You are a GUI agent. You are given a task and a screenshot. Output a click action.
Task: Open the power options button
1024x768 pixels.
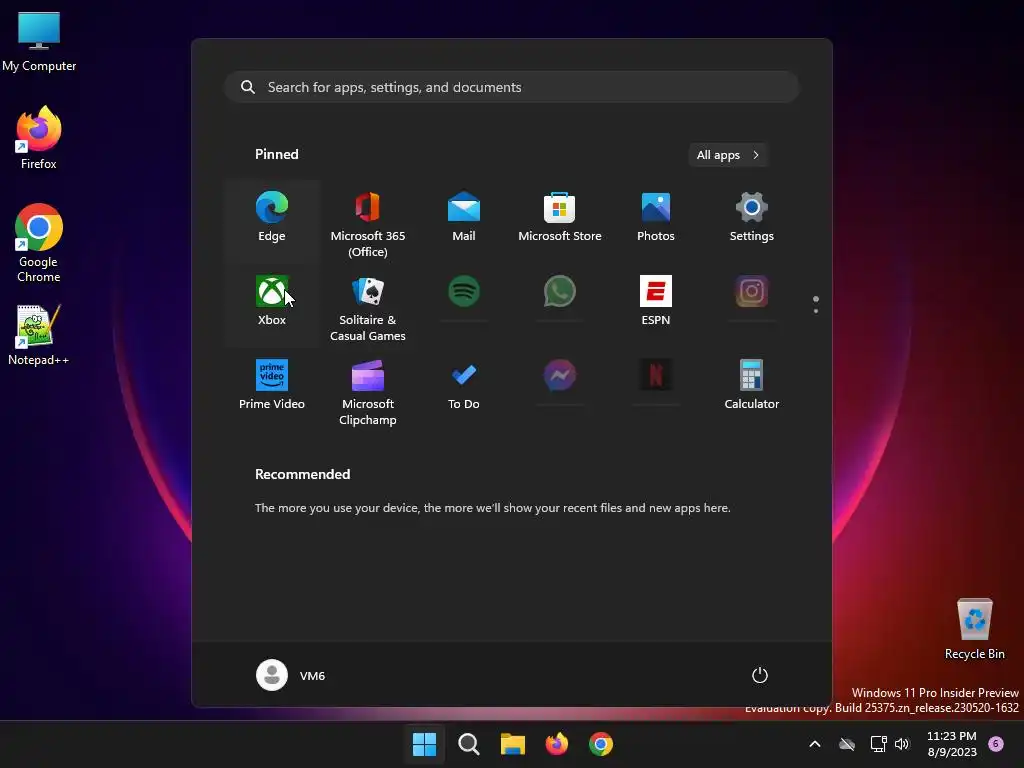pyautogui.click(x=760, y=675)
